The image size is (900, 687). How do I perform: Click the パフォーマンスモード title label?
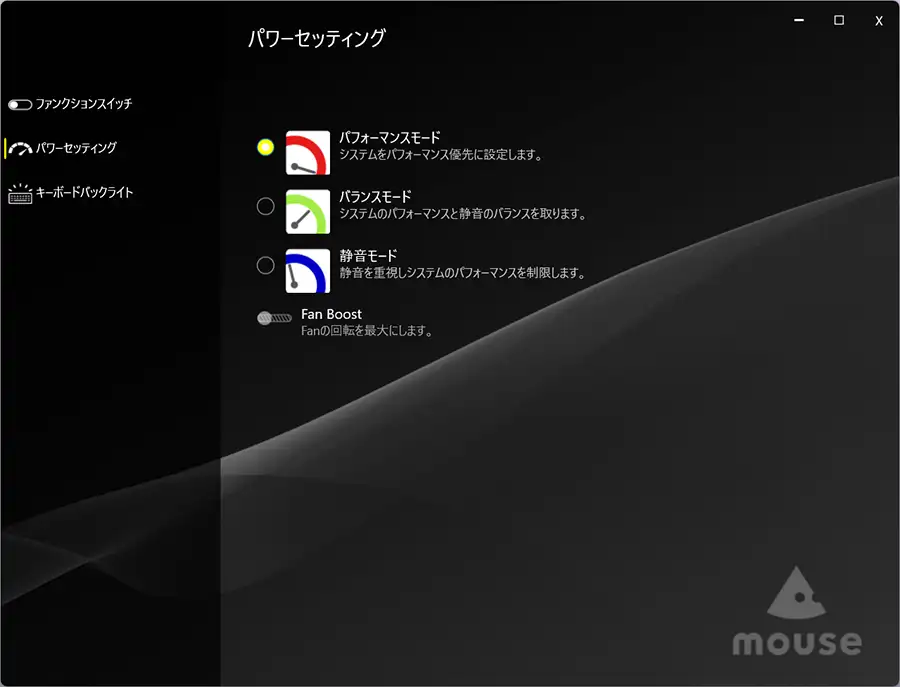[390, 138]
